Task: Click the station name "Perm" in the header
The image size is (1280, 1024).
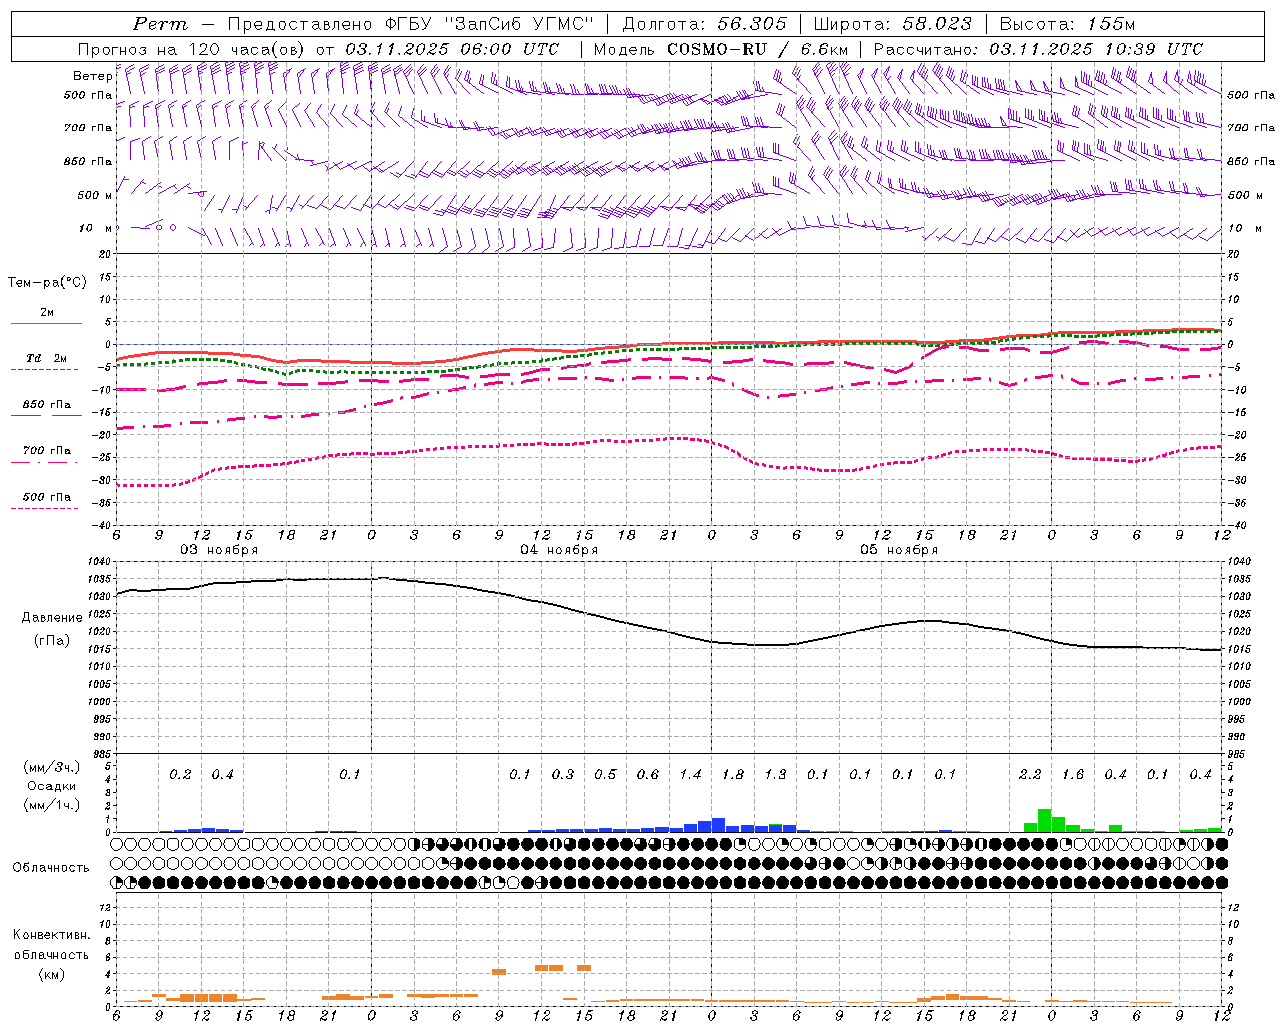Action: (160, 24)
